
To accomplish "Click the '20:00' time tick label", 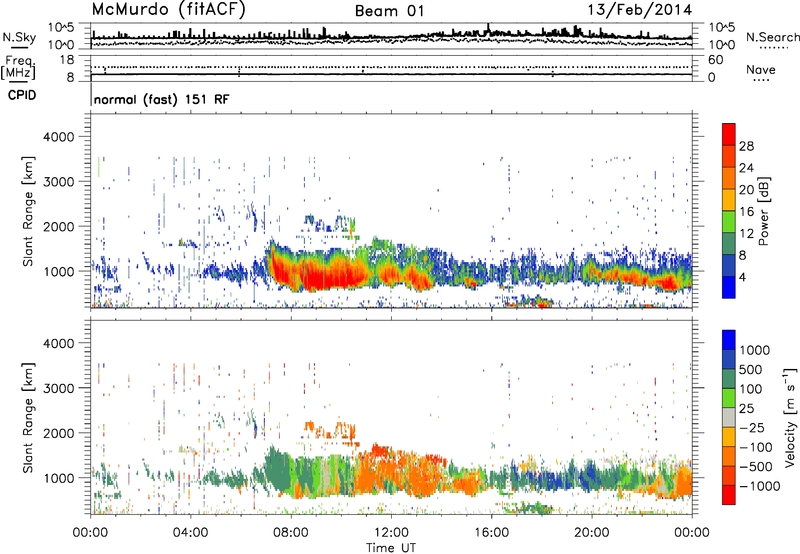I will 591,533.
